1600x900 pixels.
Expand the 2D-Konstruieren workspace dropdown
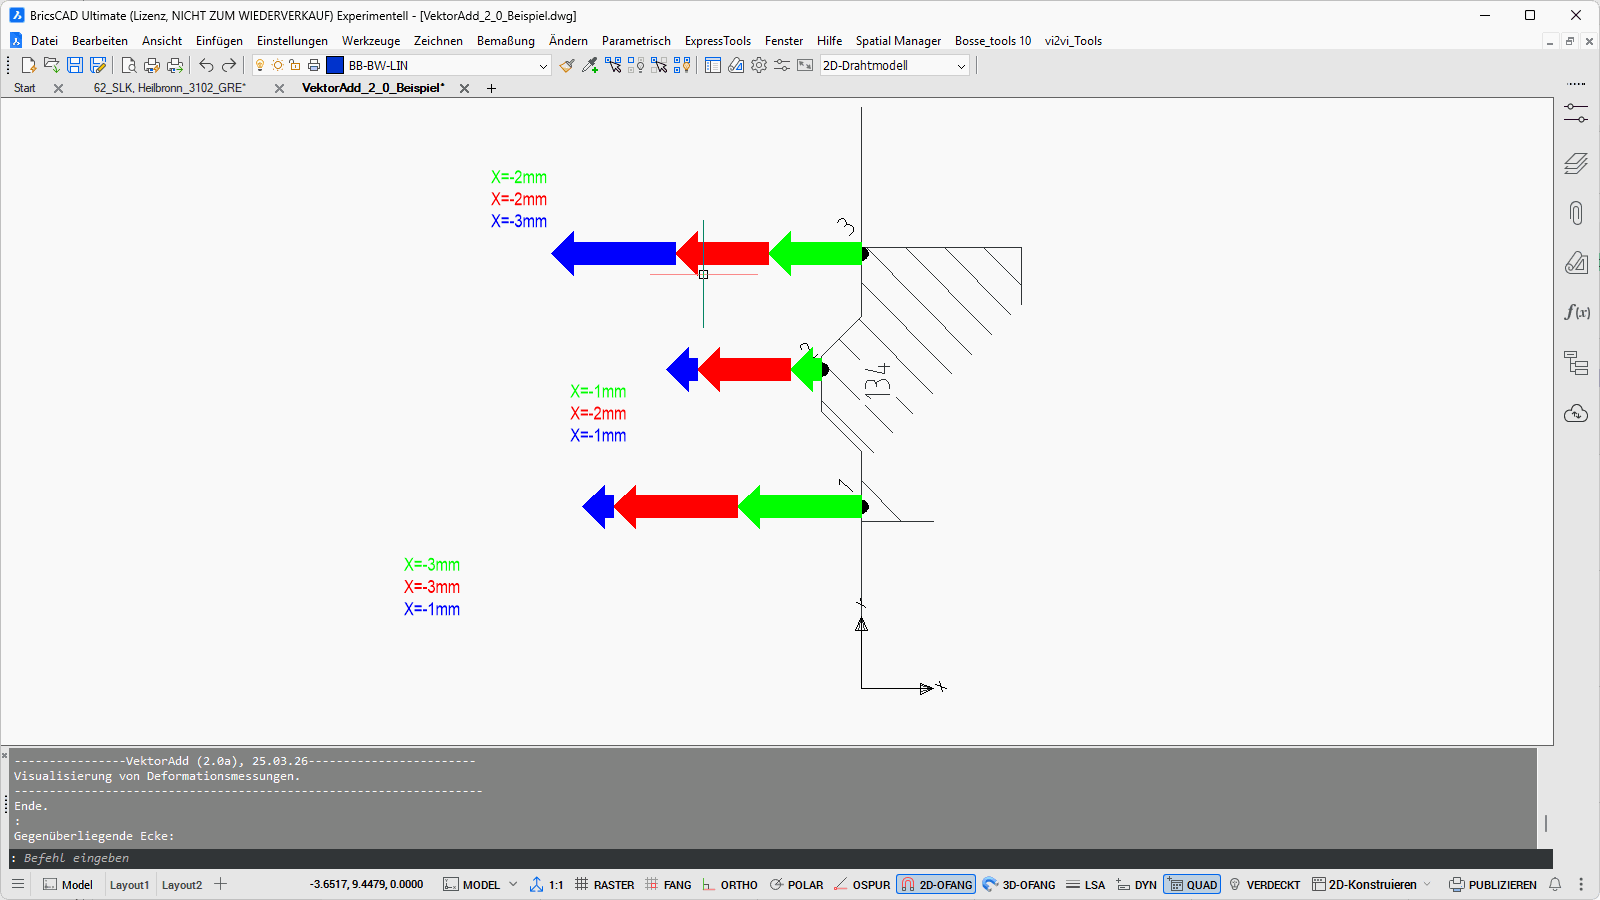1427,885
